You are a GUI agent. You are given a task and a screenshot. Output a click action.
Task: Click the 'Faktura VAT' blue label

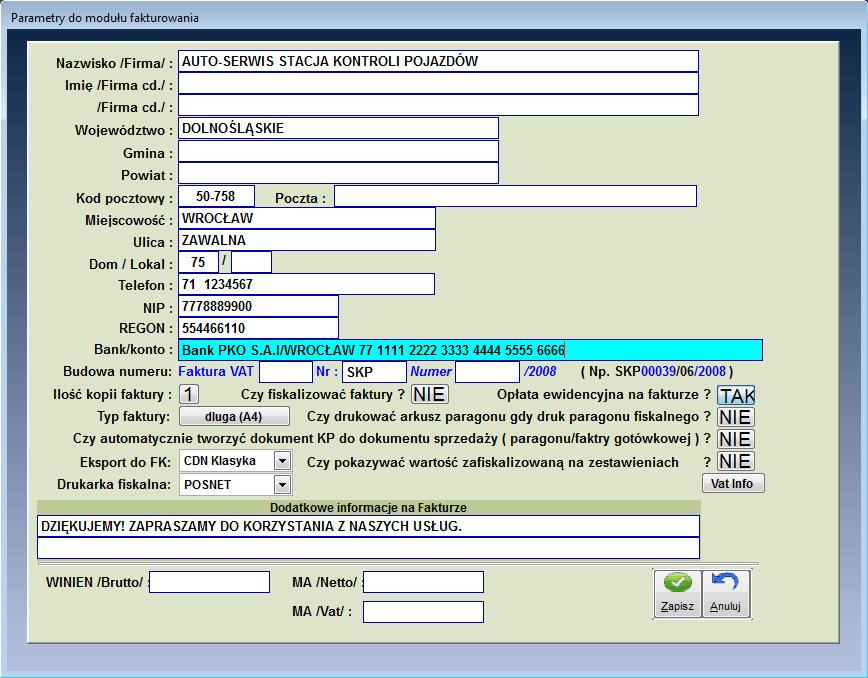coord(216,371)
